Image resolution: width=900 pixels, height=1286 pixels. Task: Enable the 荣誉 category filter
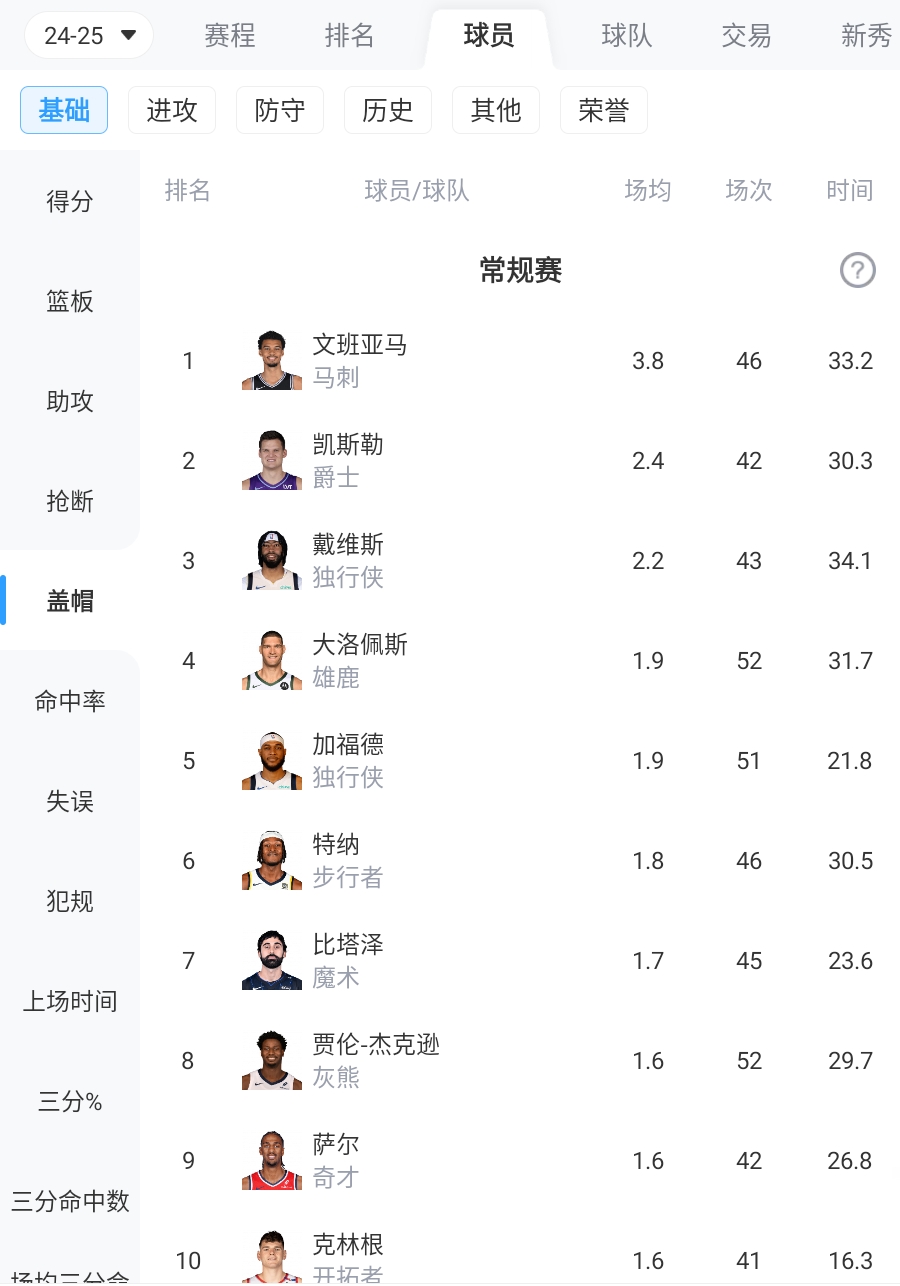(x=604, y=110)
